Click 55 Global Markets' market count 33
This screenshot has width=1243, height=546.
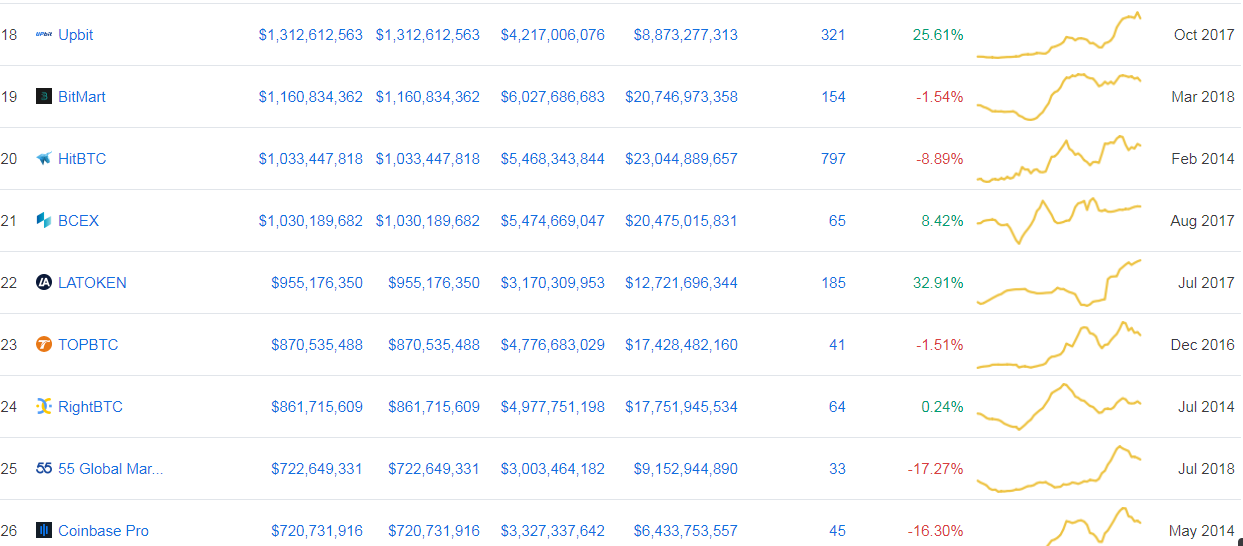coord(837,469)
